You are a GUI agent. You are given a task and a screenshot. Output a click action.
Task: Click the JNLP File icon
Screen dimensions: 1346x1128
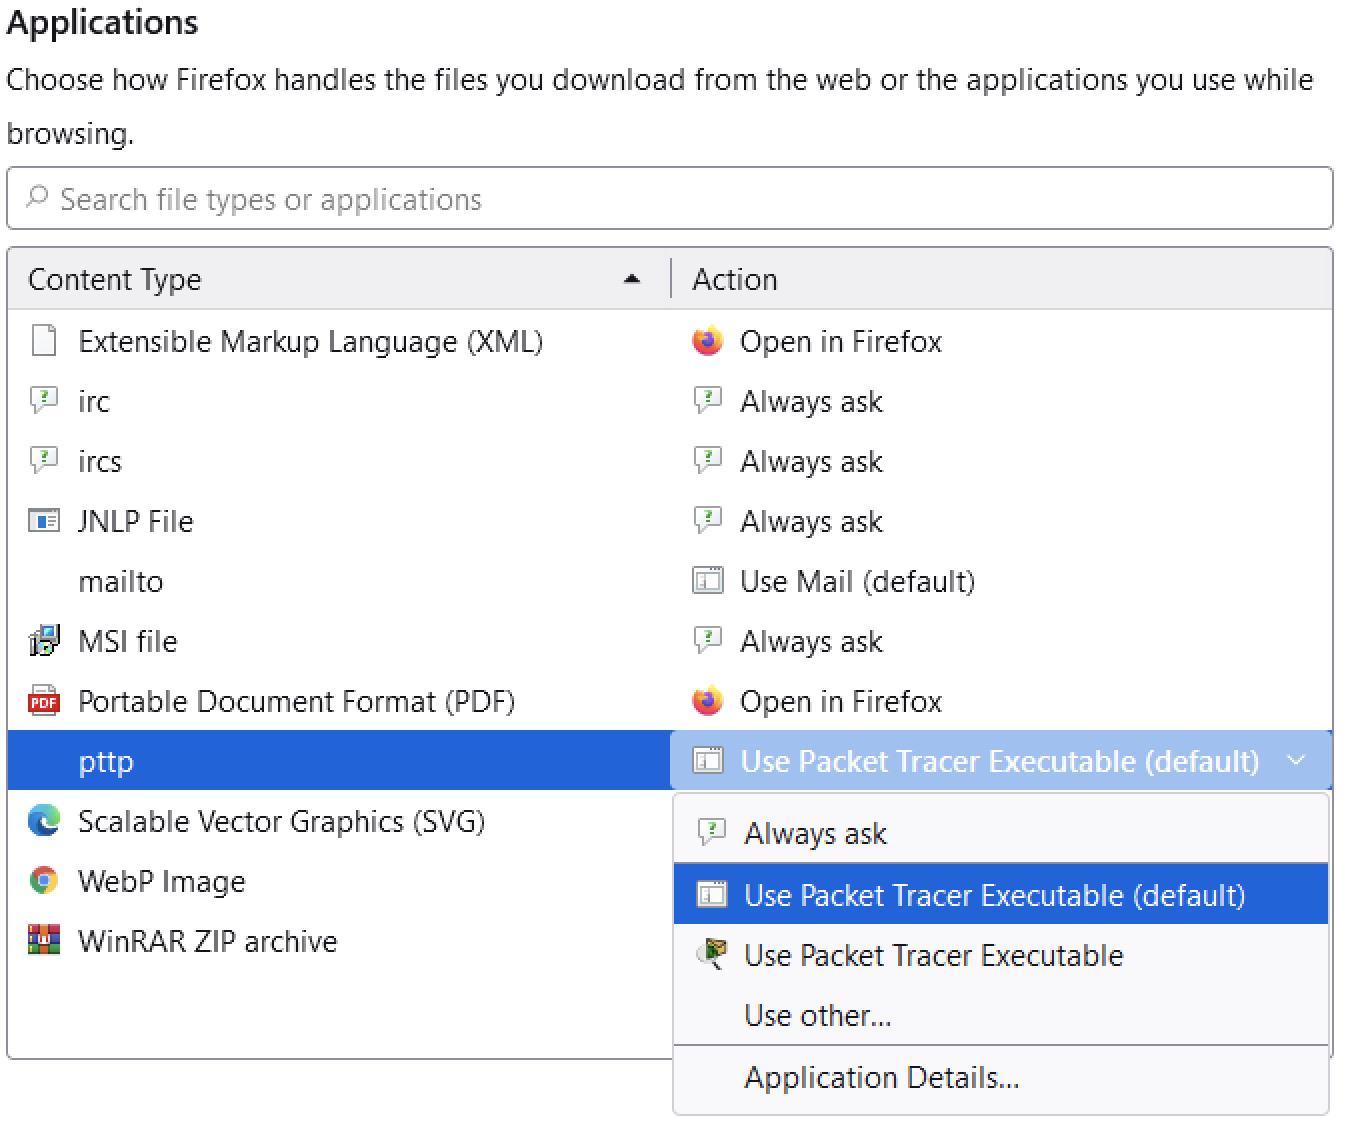[43, 521]
